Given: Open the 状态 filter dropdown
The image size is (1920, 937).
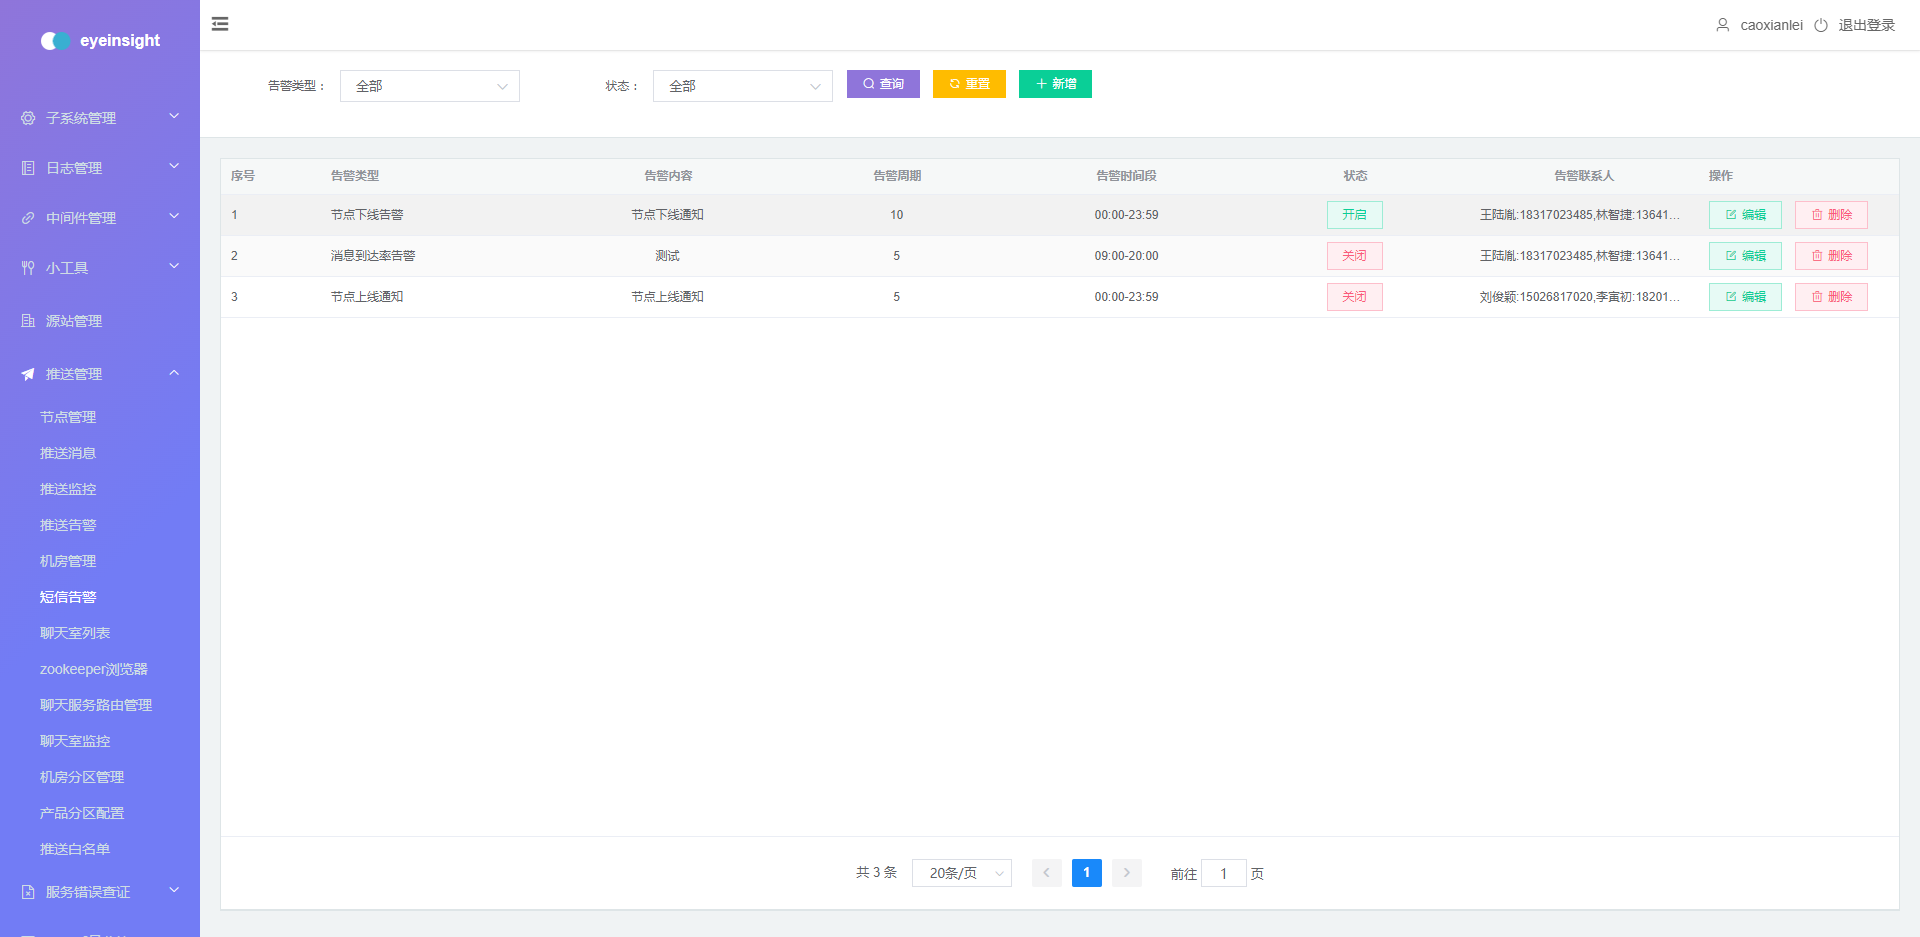Looking at the screenshot, I should (x=743, y=86).
